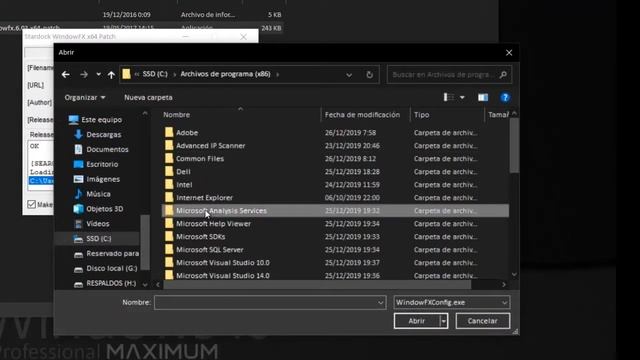Click the Nombre filename input field
Screen dimensions: 640x360
(265, 302)
